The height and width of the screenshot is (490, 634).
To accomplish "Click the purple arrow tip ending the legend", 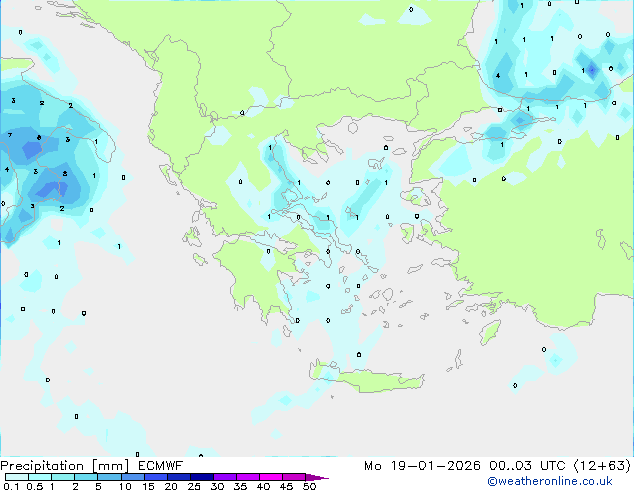I will point(317,477).
